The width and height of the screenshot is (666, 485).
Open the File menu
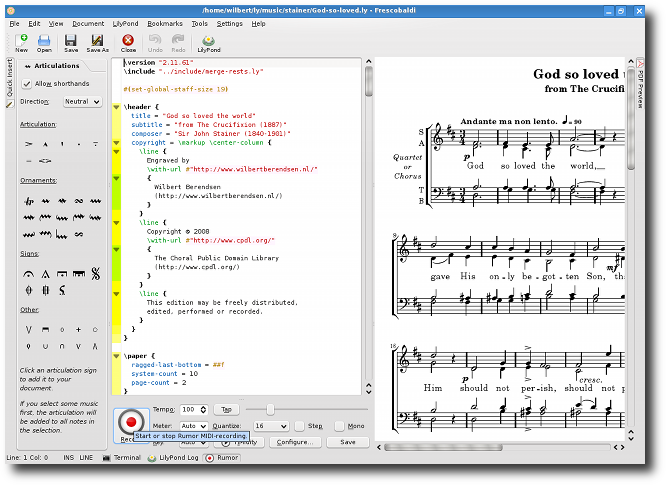14,23
